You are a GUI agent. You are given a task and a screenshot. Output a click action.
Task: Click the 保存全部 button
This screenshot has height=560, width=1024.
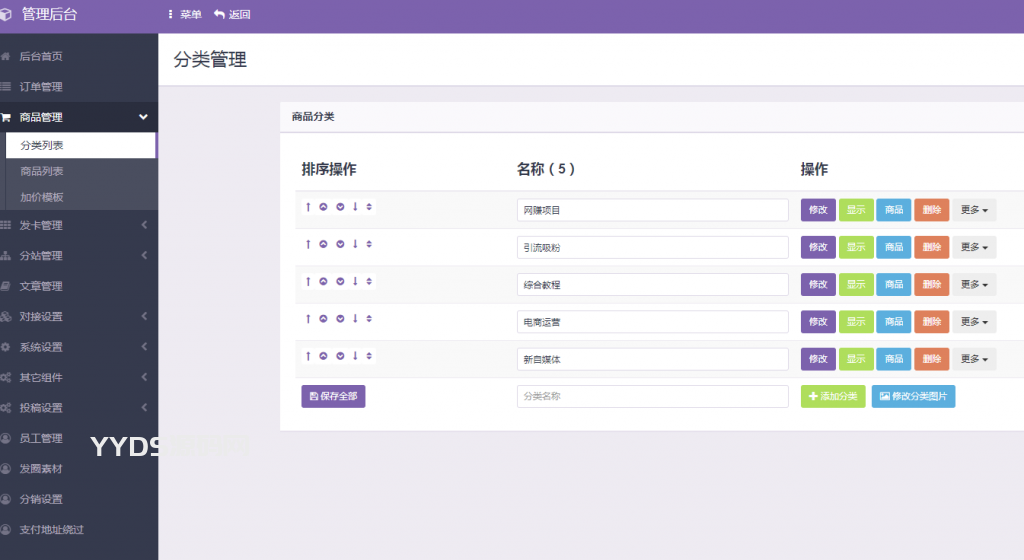tap(333, 397)
